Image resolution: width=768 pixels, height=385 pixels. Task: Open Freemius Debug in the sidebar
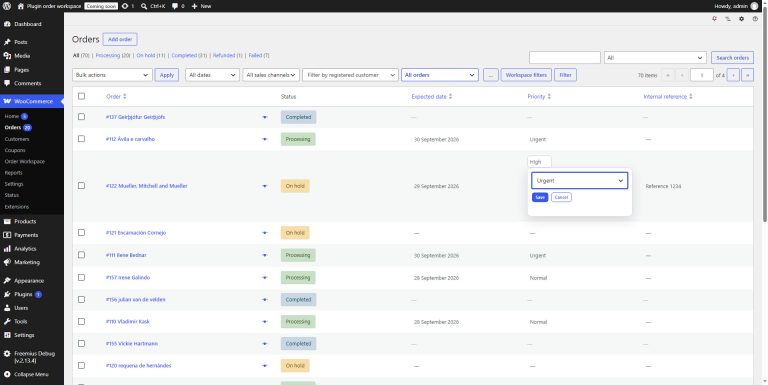tap(32, 357)
